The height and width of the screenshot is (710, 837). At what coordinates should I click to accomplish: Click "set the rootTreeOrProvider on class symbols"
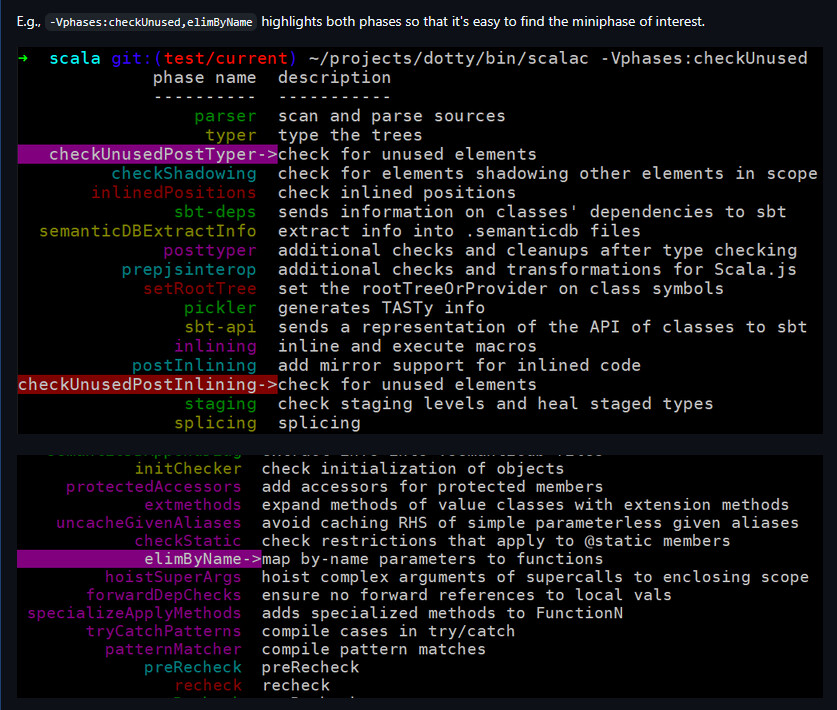pos(501,289)
